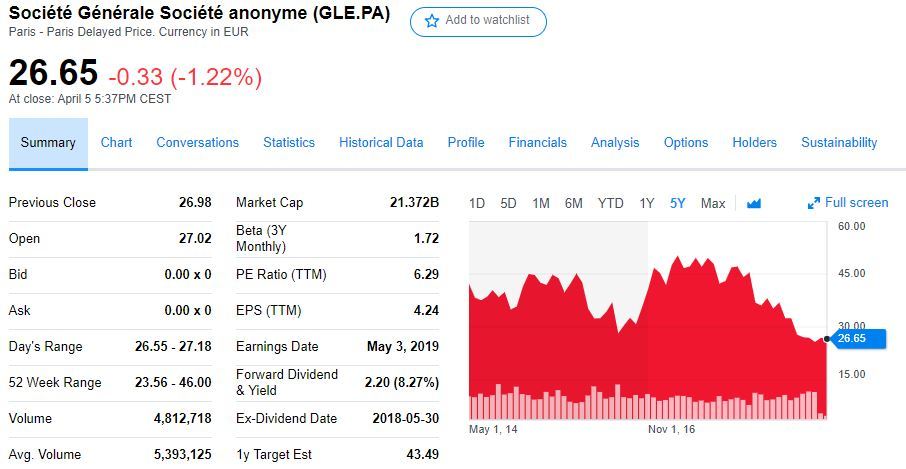906x469 pixels.
Task: Open the Chart tab
Action: (116, 143)
